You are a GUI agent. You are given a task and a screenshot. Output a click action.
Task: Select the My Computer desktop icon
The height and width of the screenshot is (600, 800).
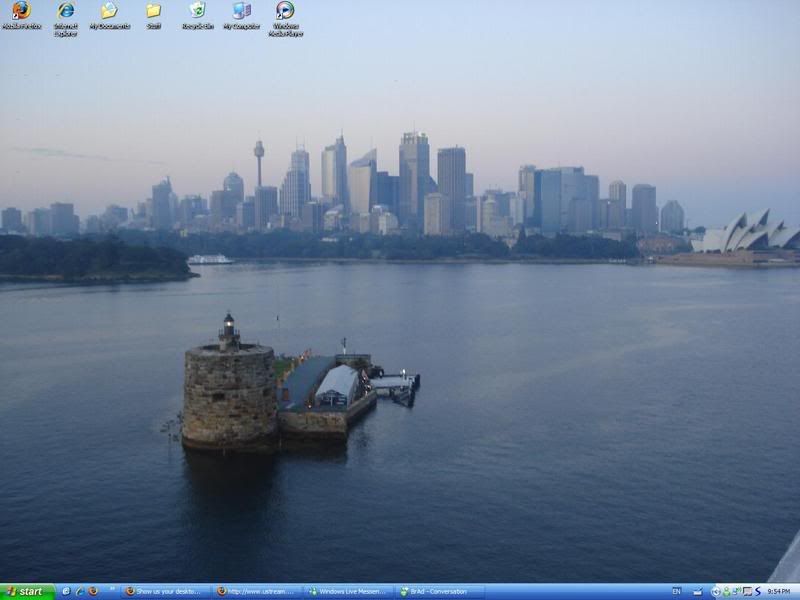pos(242,15)
